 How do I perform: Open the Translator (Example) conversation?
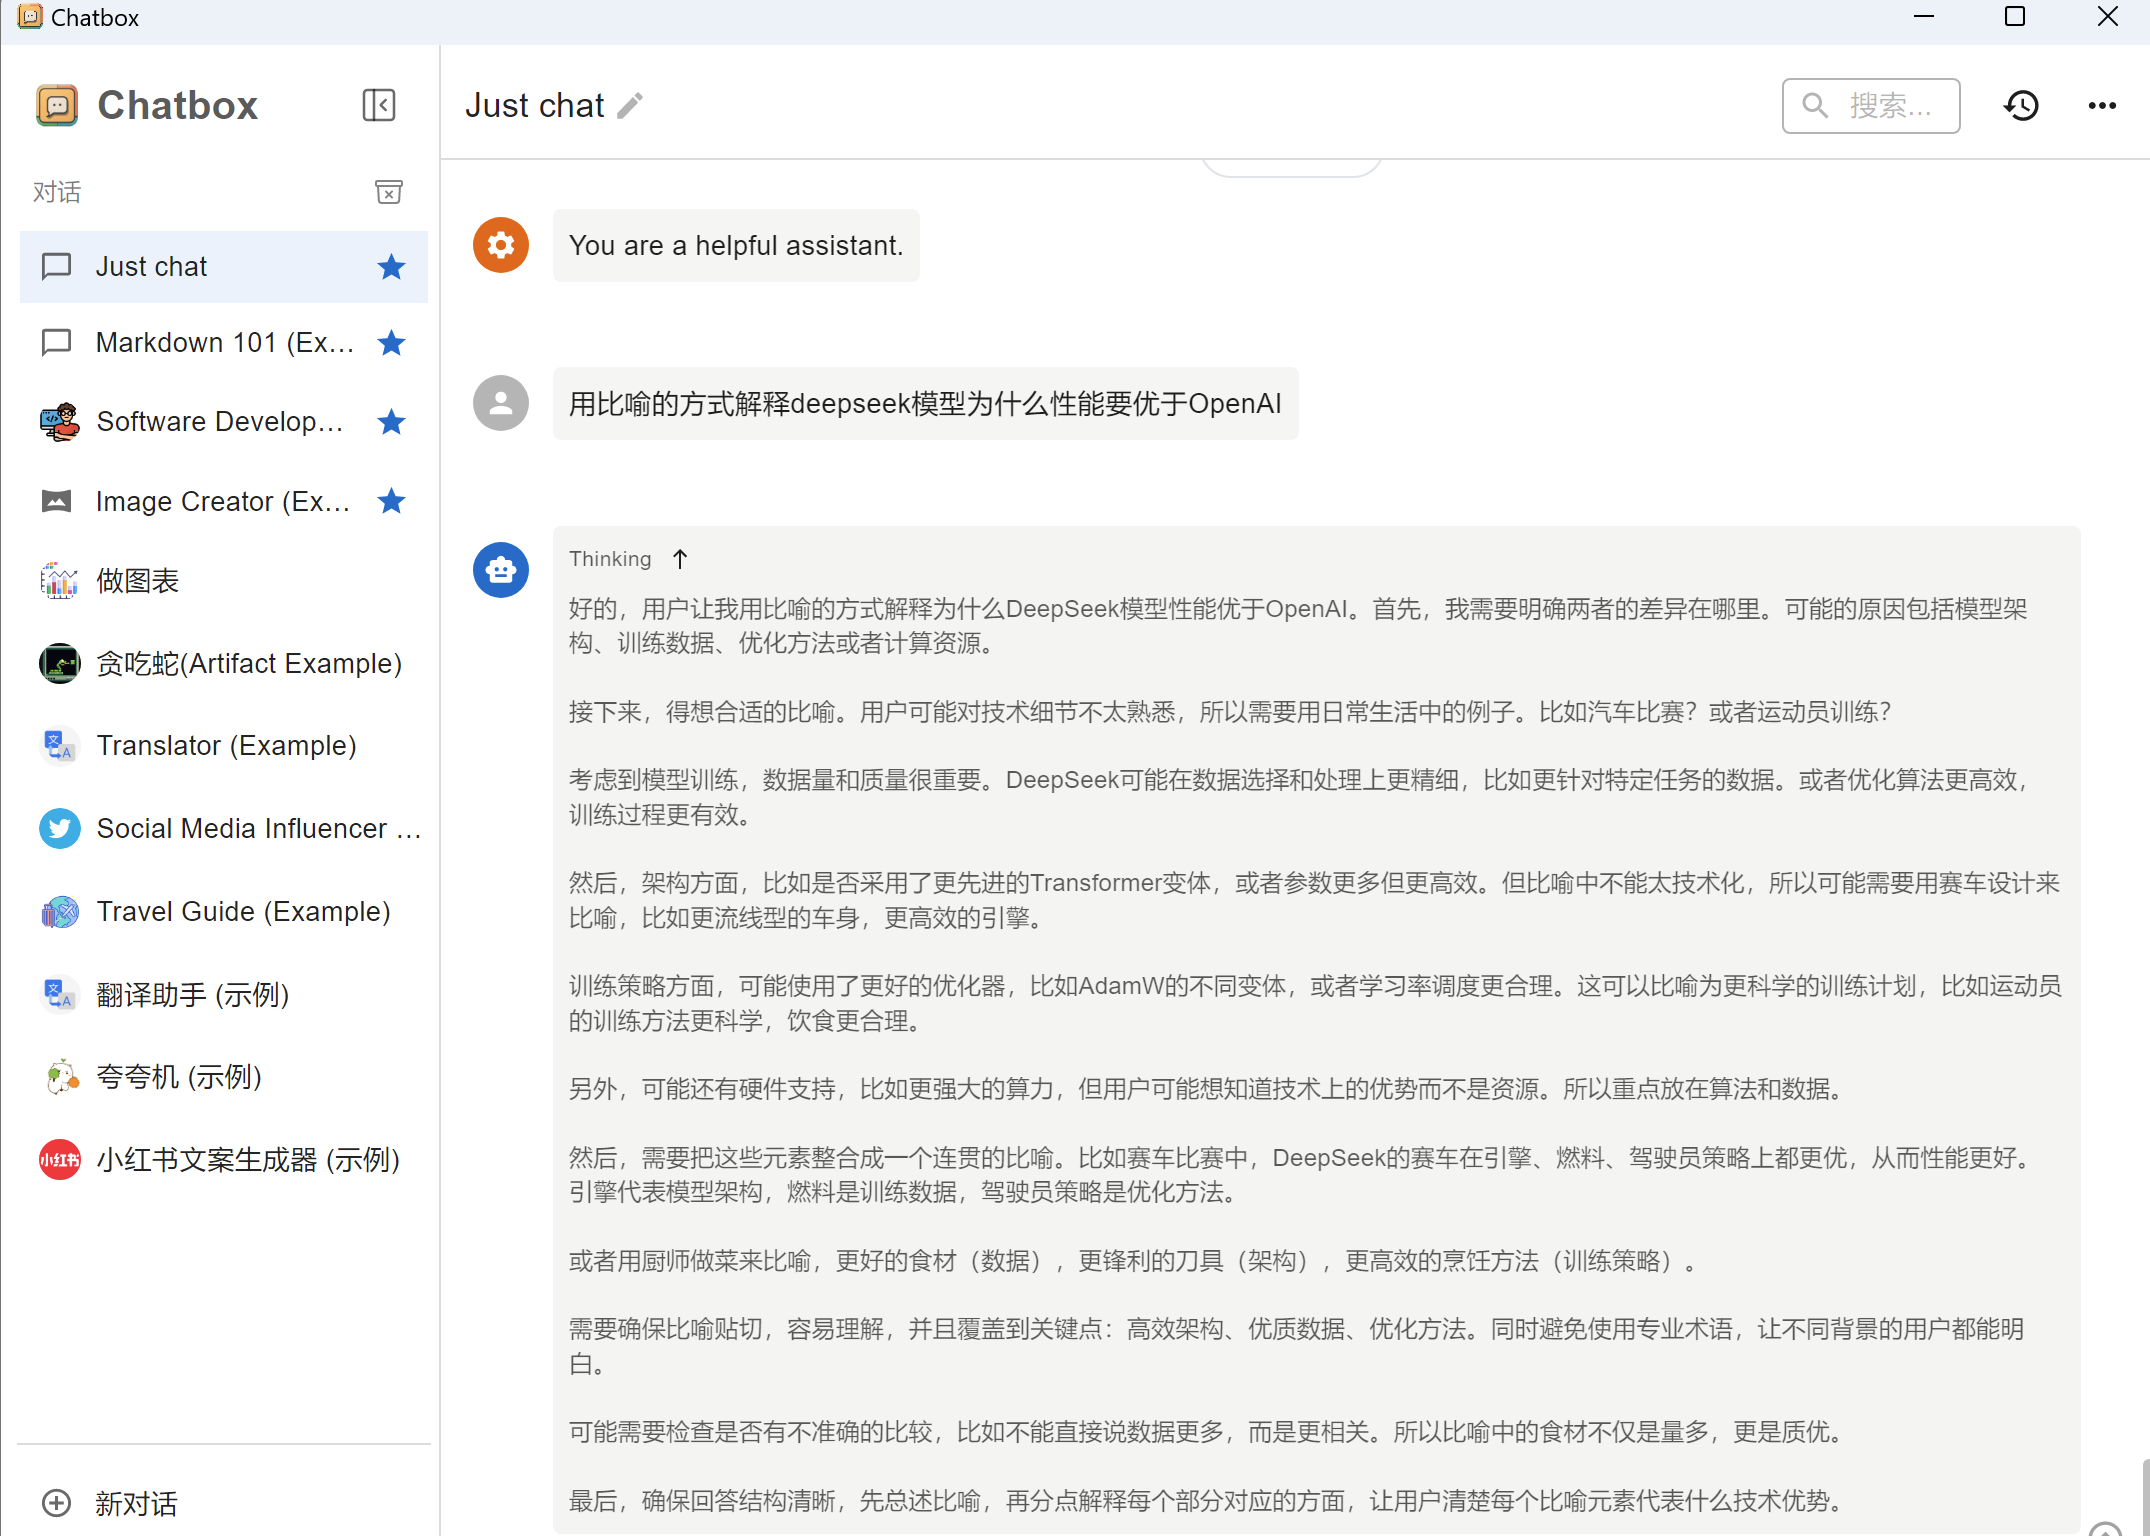click(x=226, y=746)
